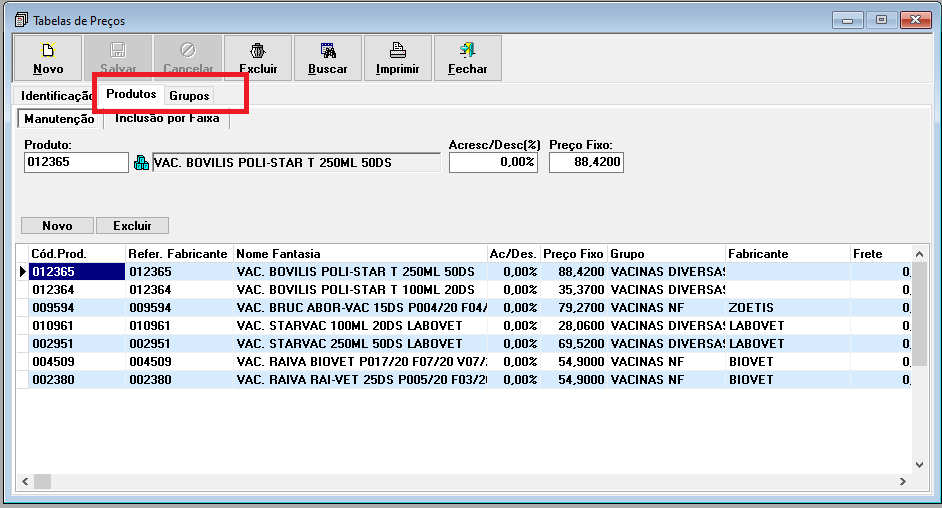This screenshot has width=942, height=508.
Task: Click horizontal scrollbar right arrow
Action: [x=902, y=482]
